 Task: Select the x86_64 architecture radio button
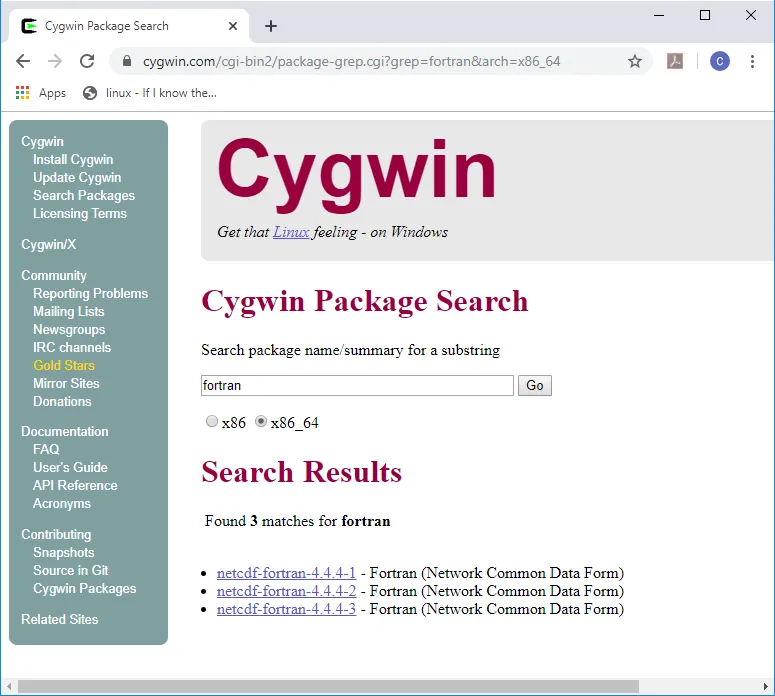point(260,421)
